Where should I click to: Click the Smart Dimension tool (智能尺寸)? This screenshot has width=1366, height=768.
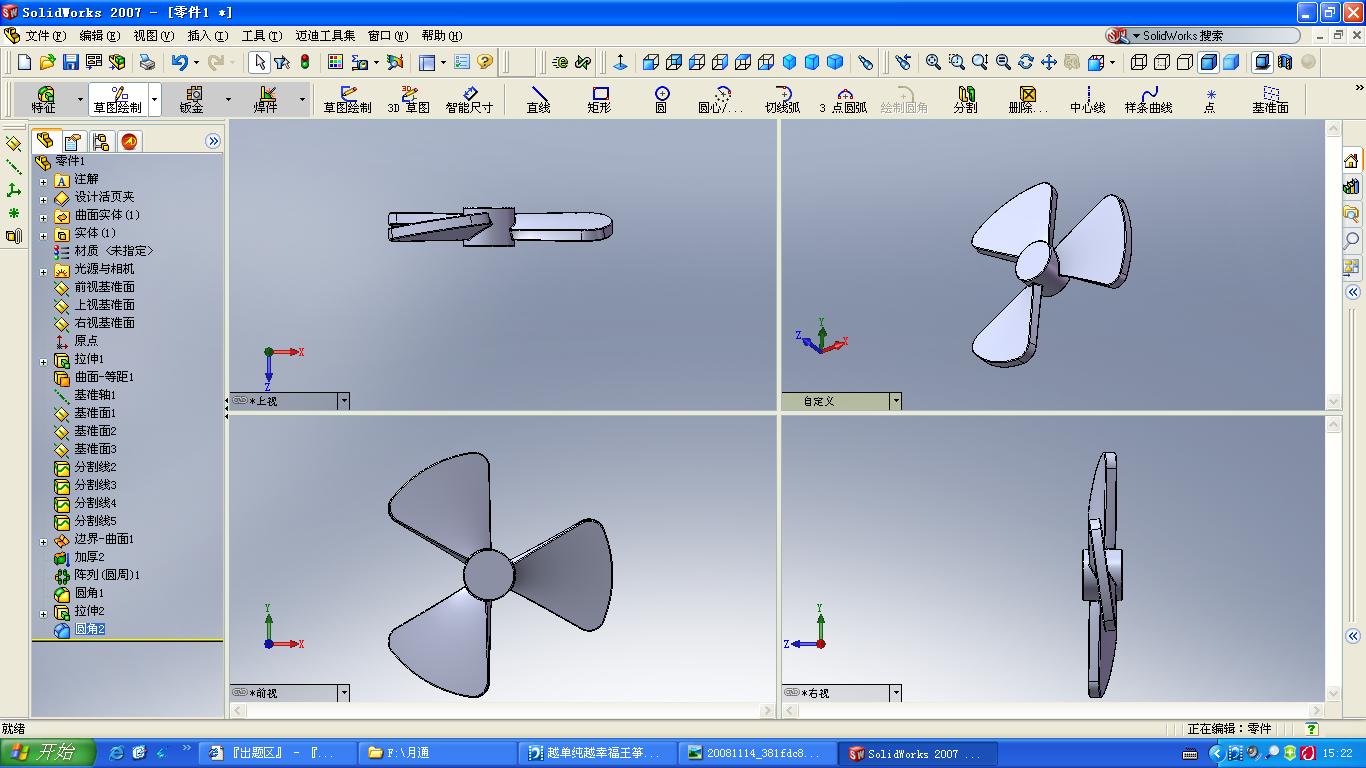point(469,100)
